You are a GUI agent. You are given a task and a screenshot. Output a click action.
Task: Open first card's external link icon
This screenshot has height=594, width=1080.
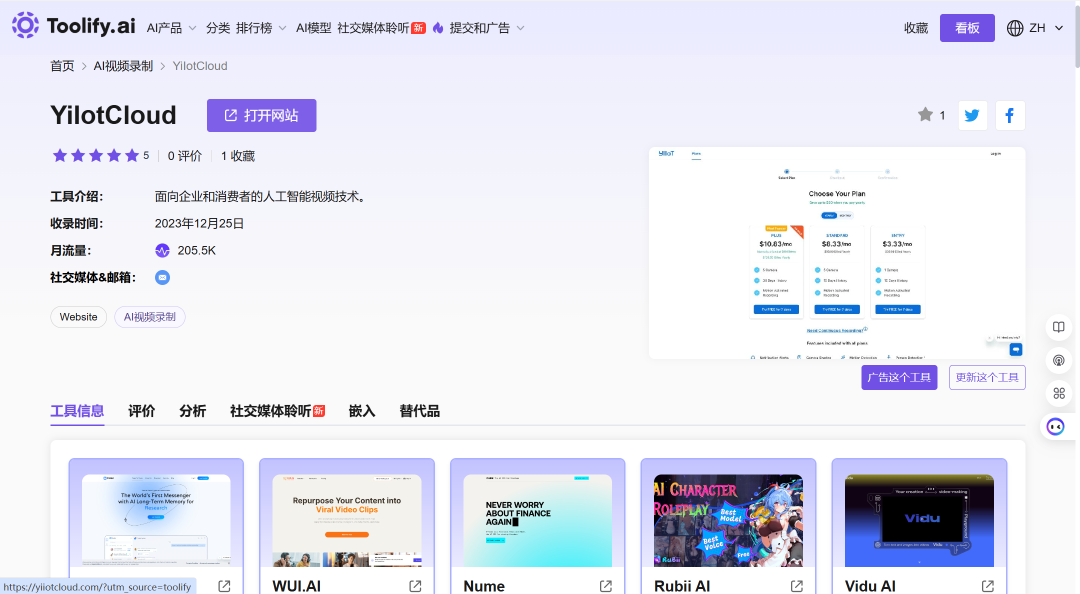click(x=225, y=586)
